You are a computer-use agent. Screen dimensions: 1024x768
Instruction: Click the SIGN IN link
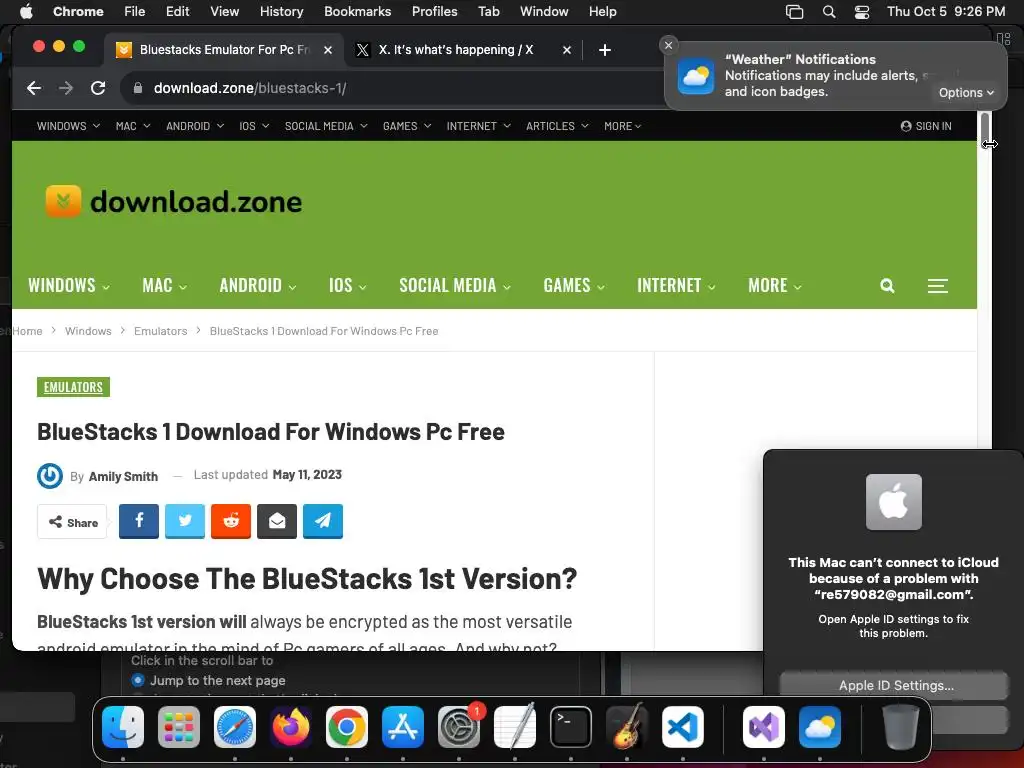tap(926, 126)
